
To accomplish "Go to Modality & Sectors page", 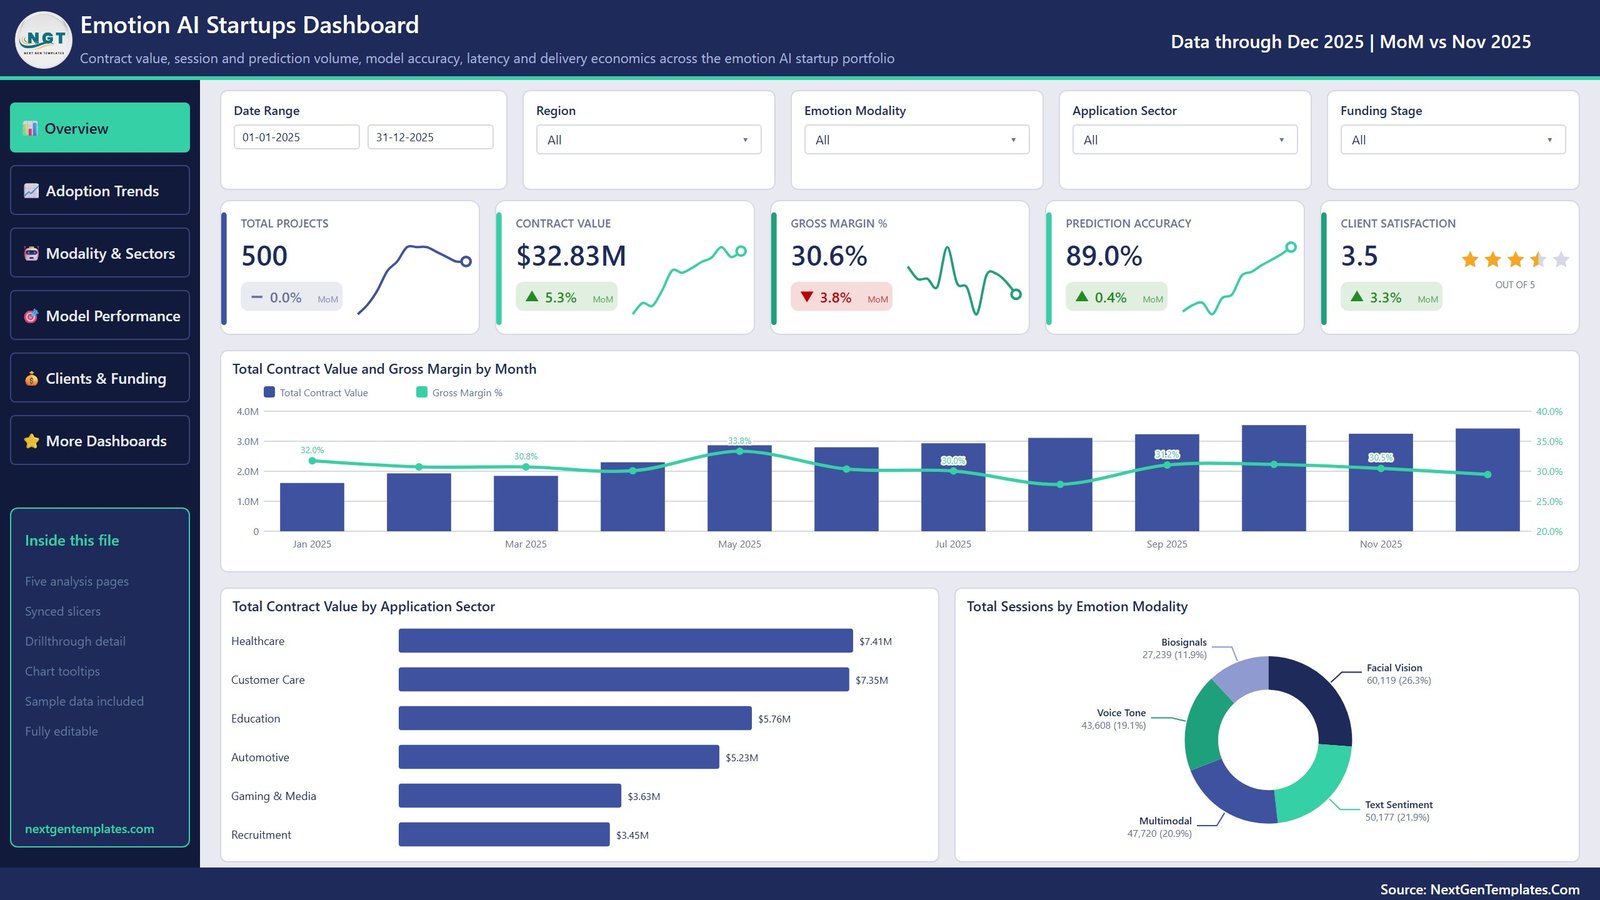I will click(100, 253).
